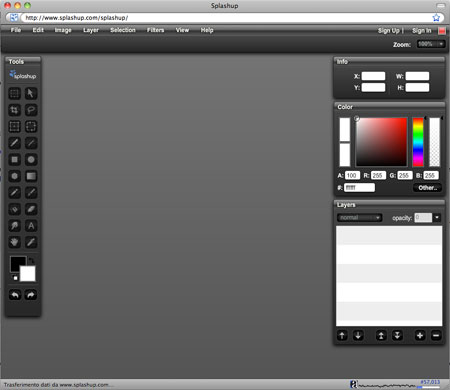Add a new layer with plus button
450x390 pixels.
[x=420, y=335]
